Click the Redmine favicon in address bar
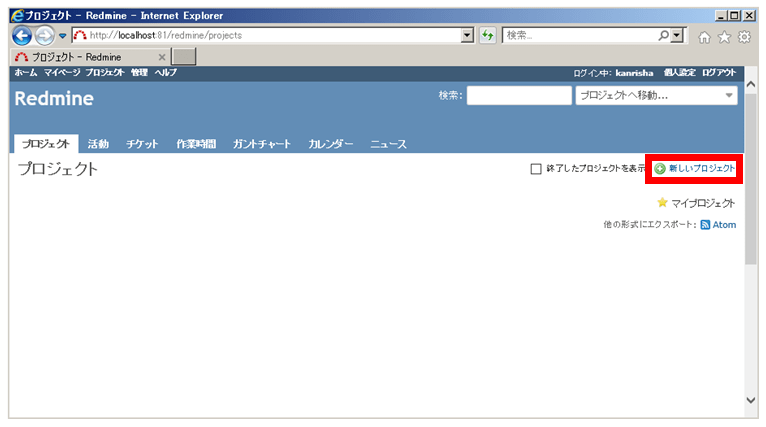The image size is (766, 427). coord(80,35)
